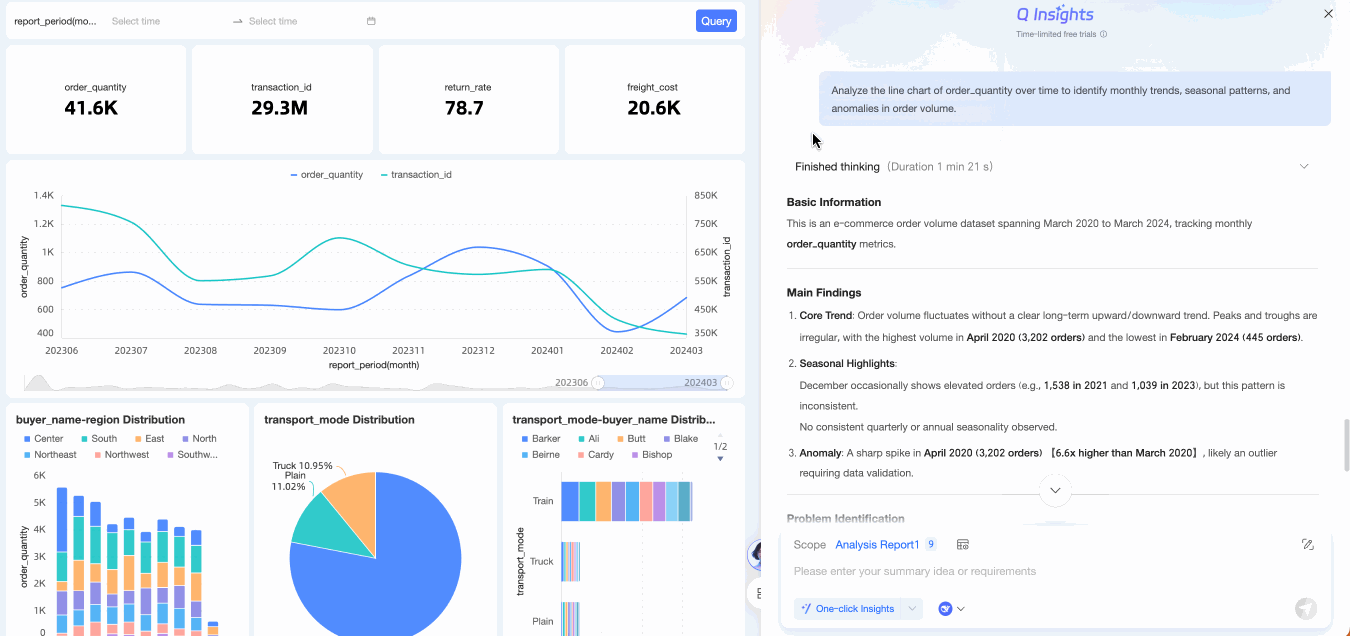
Task: Click the assistant avatar icon at panel edge
Action: (757, 553)
